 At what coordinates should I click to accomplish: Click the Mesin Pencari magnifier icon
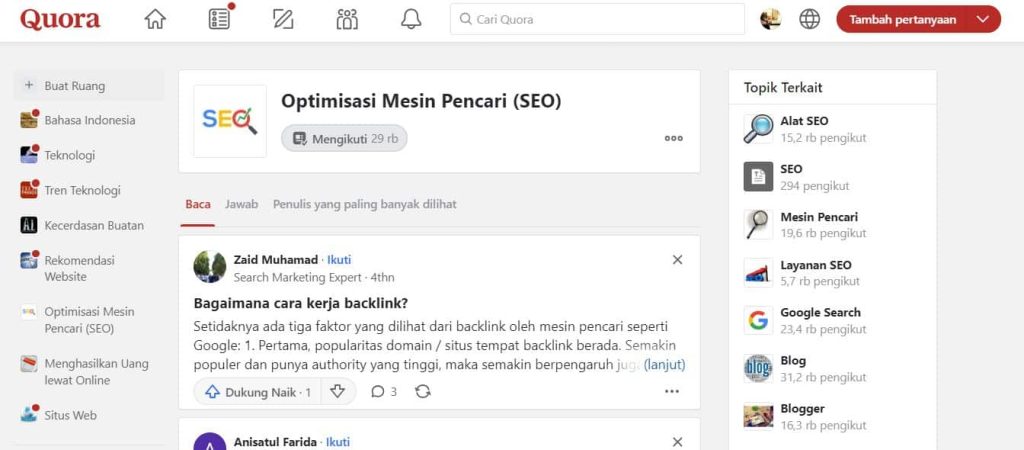[x=758, y=225]
